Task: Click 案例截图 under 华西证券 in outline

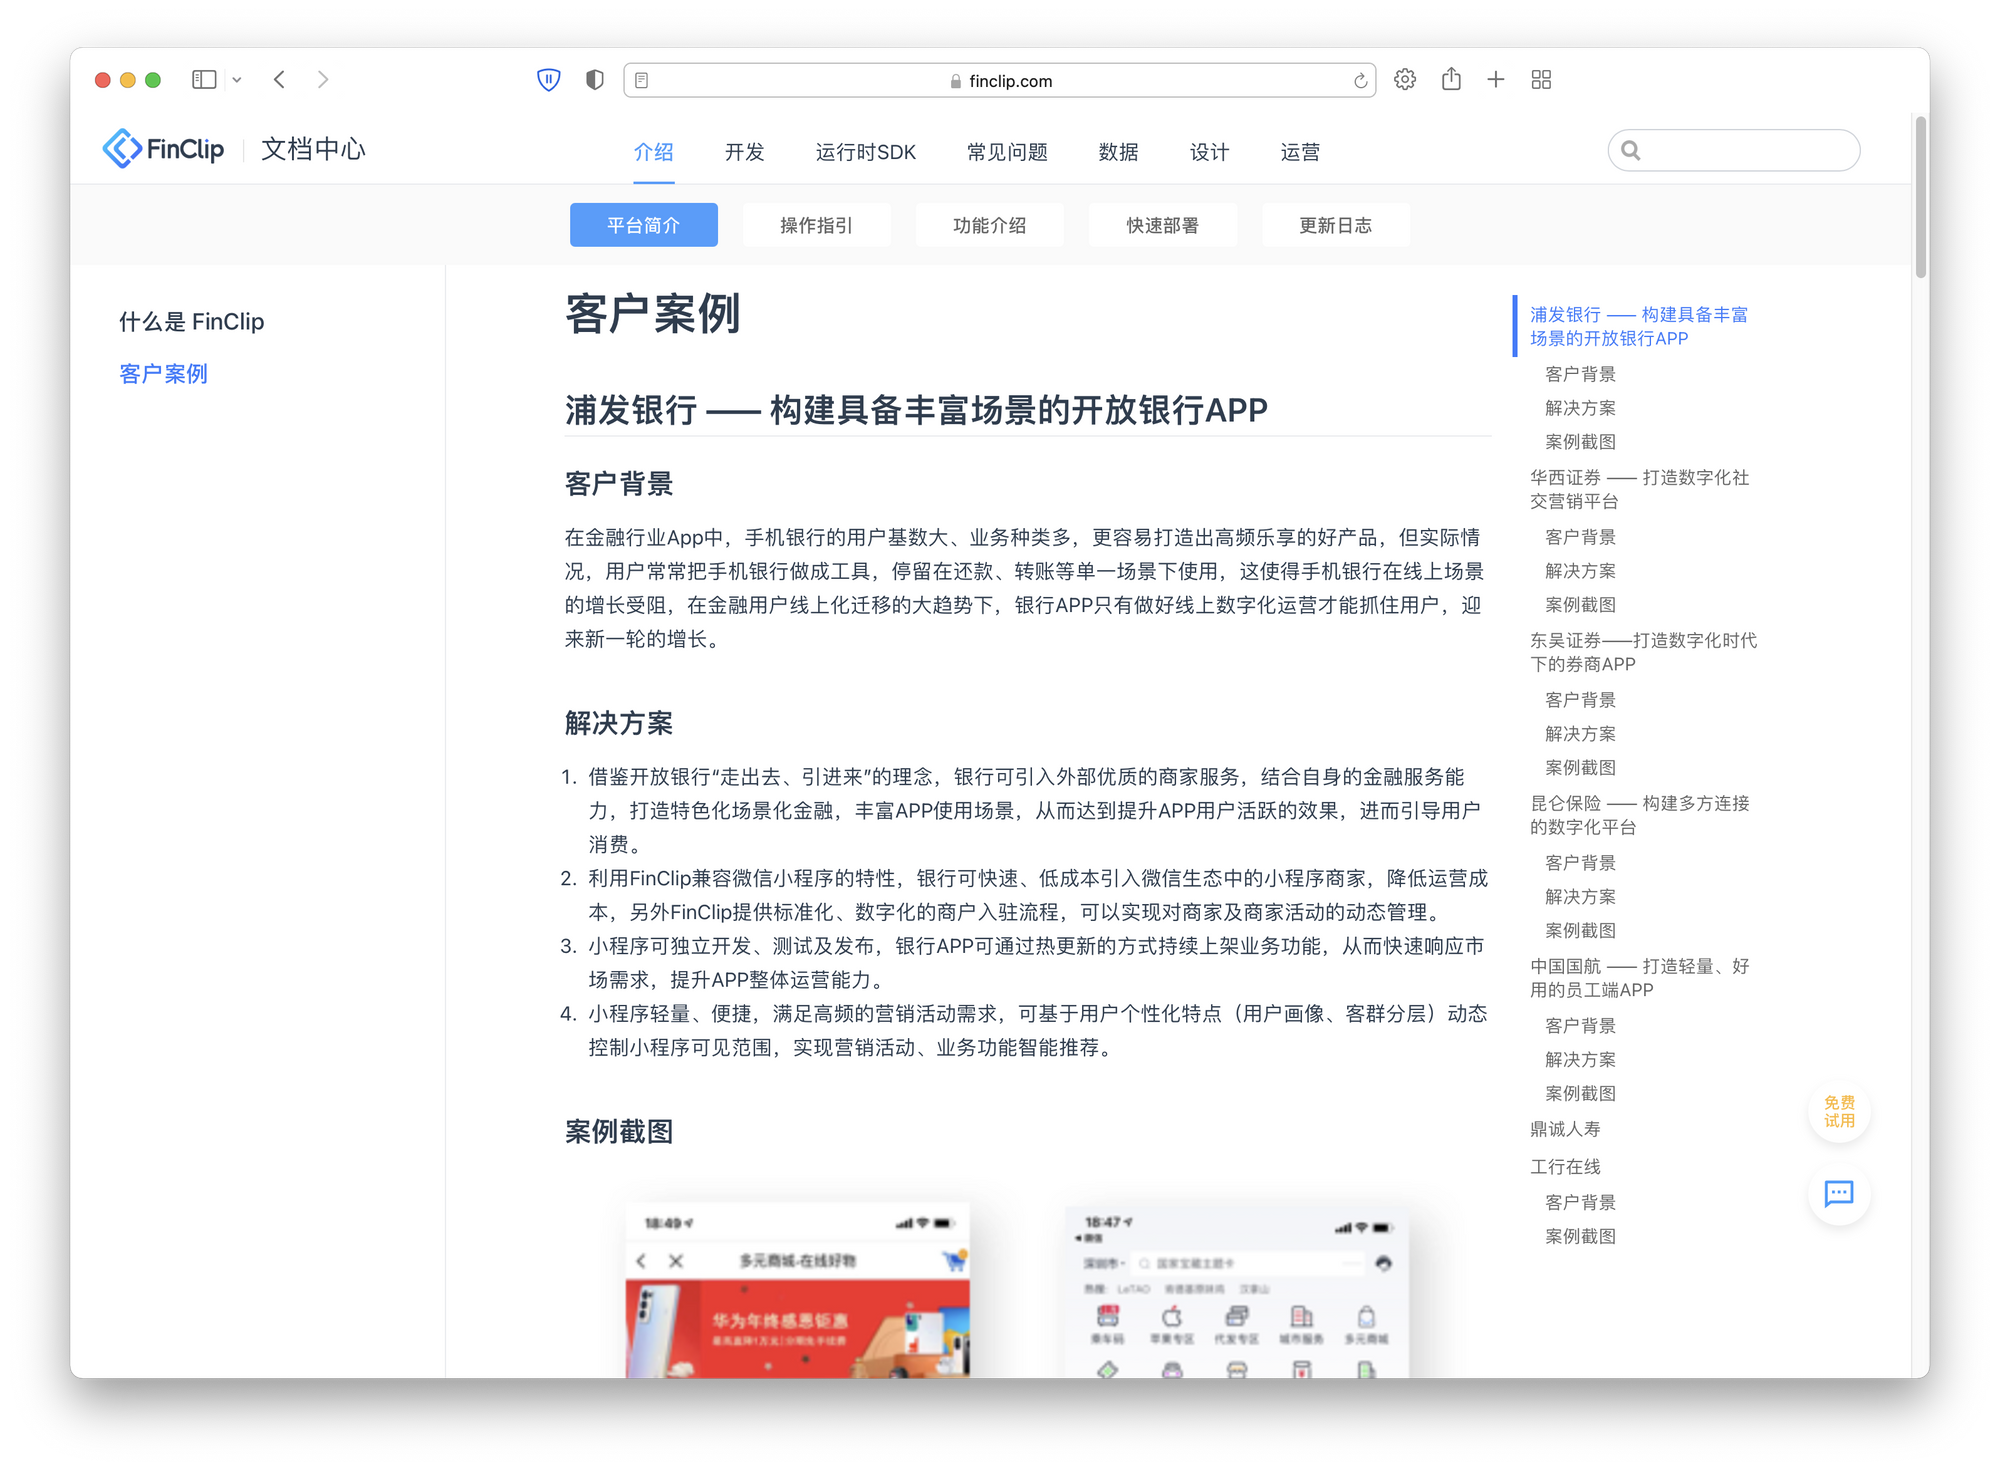Action: [x=1581, y=605]
